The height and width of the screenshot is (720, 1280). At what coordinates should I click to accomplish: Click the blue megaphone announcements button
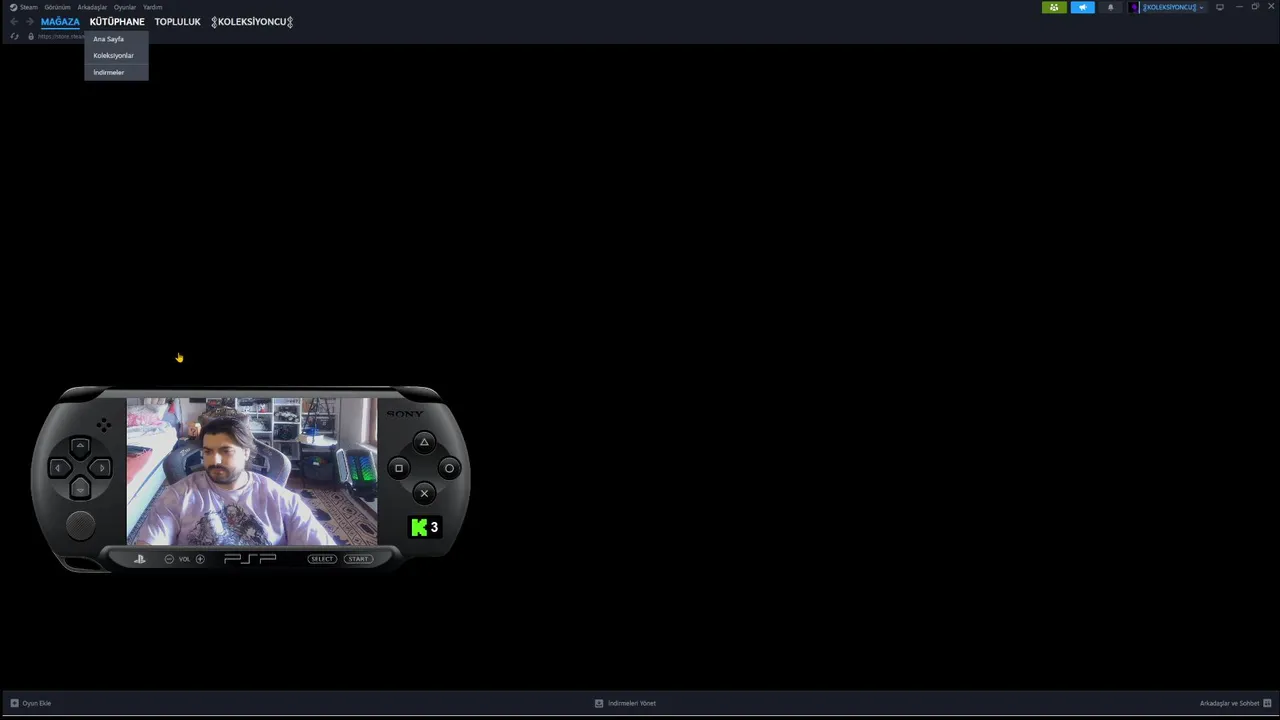[1083, 7]
